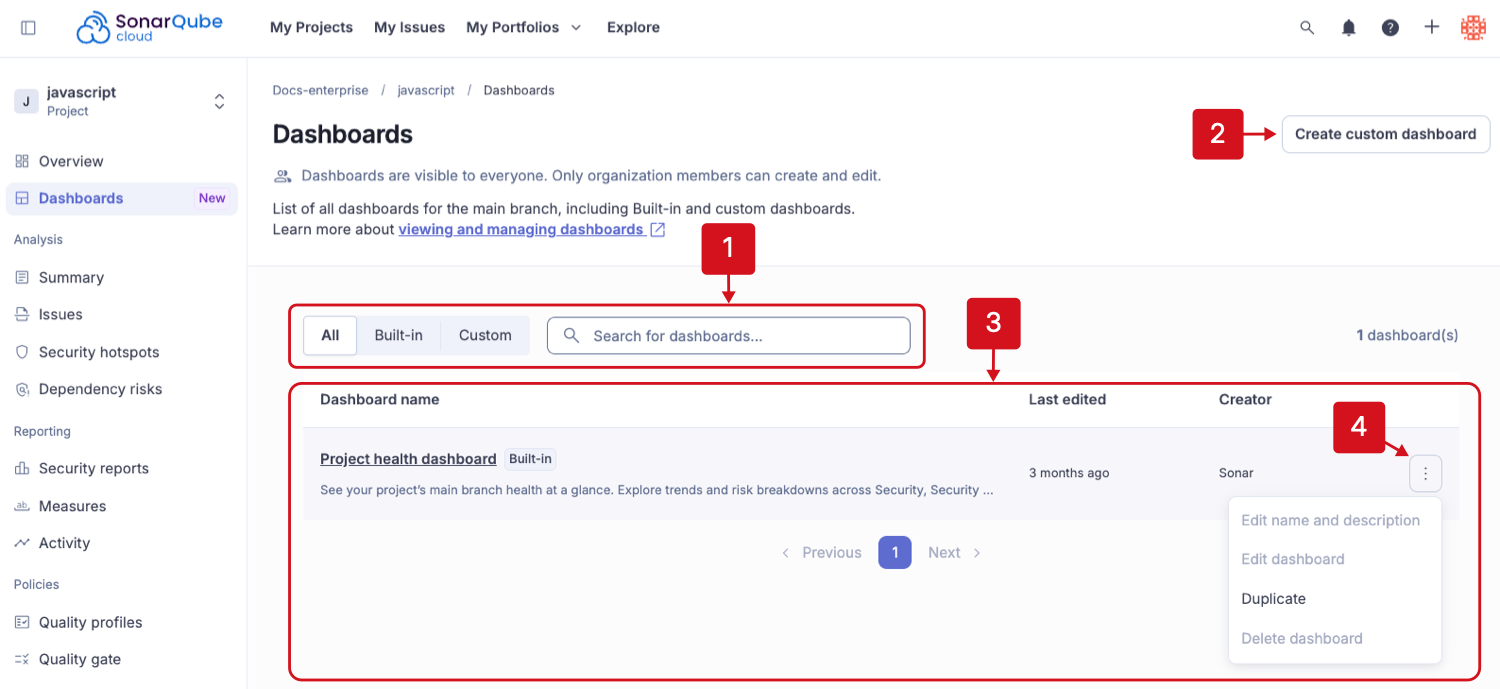The height and width of the screenshot is (689, 1500).
Task: Expand the My Portfolios dropdown
Action: point(523,28)
